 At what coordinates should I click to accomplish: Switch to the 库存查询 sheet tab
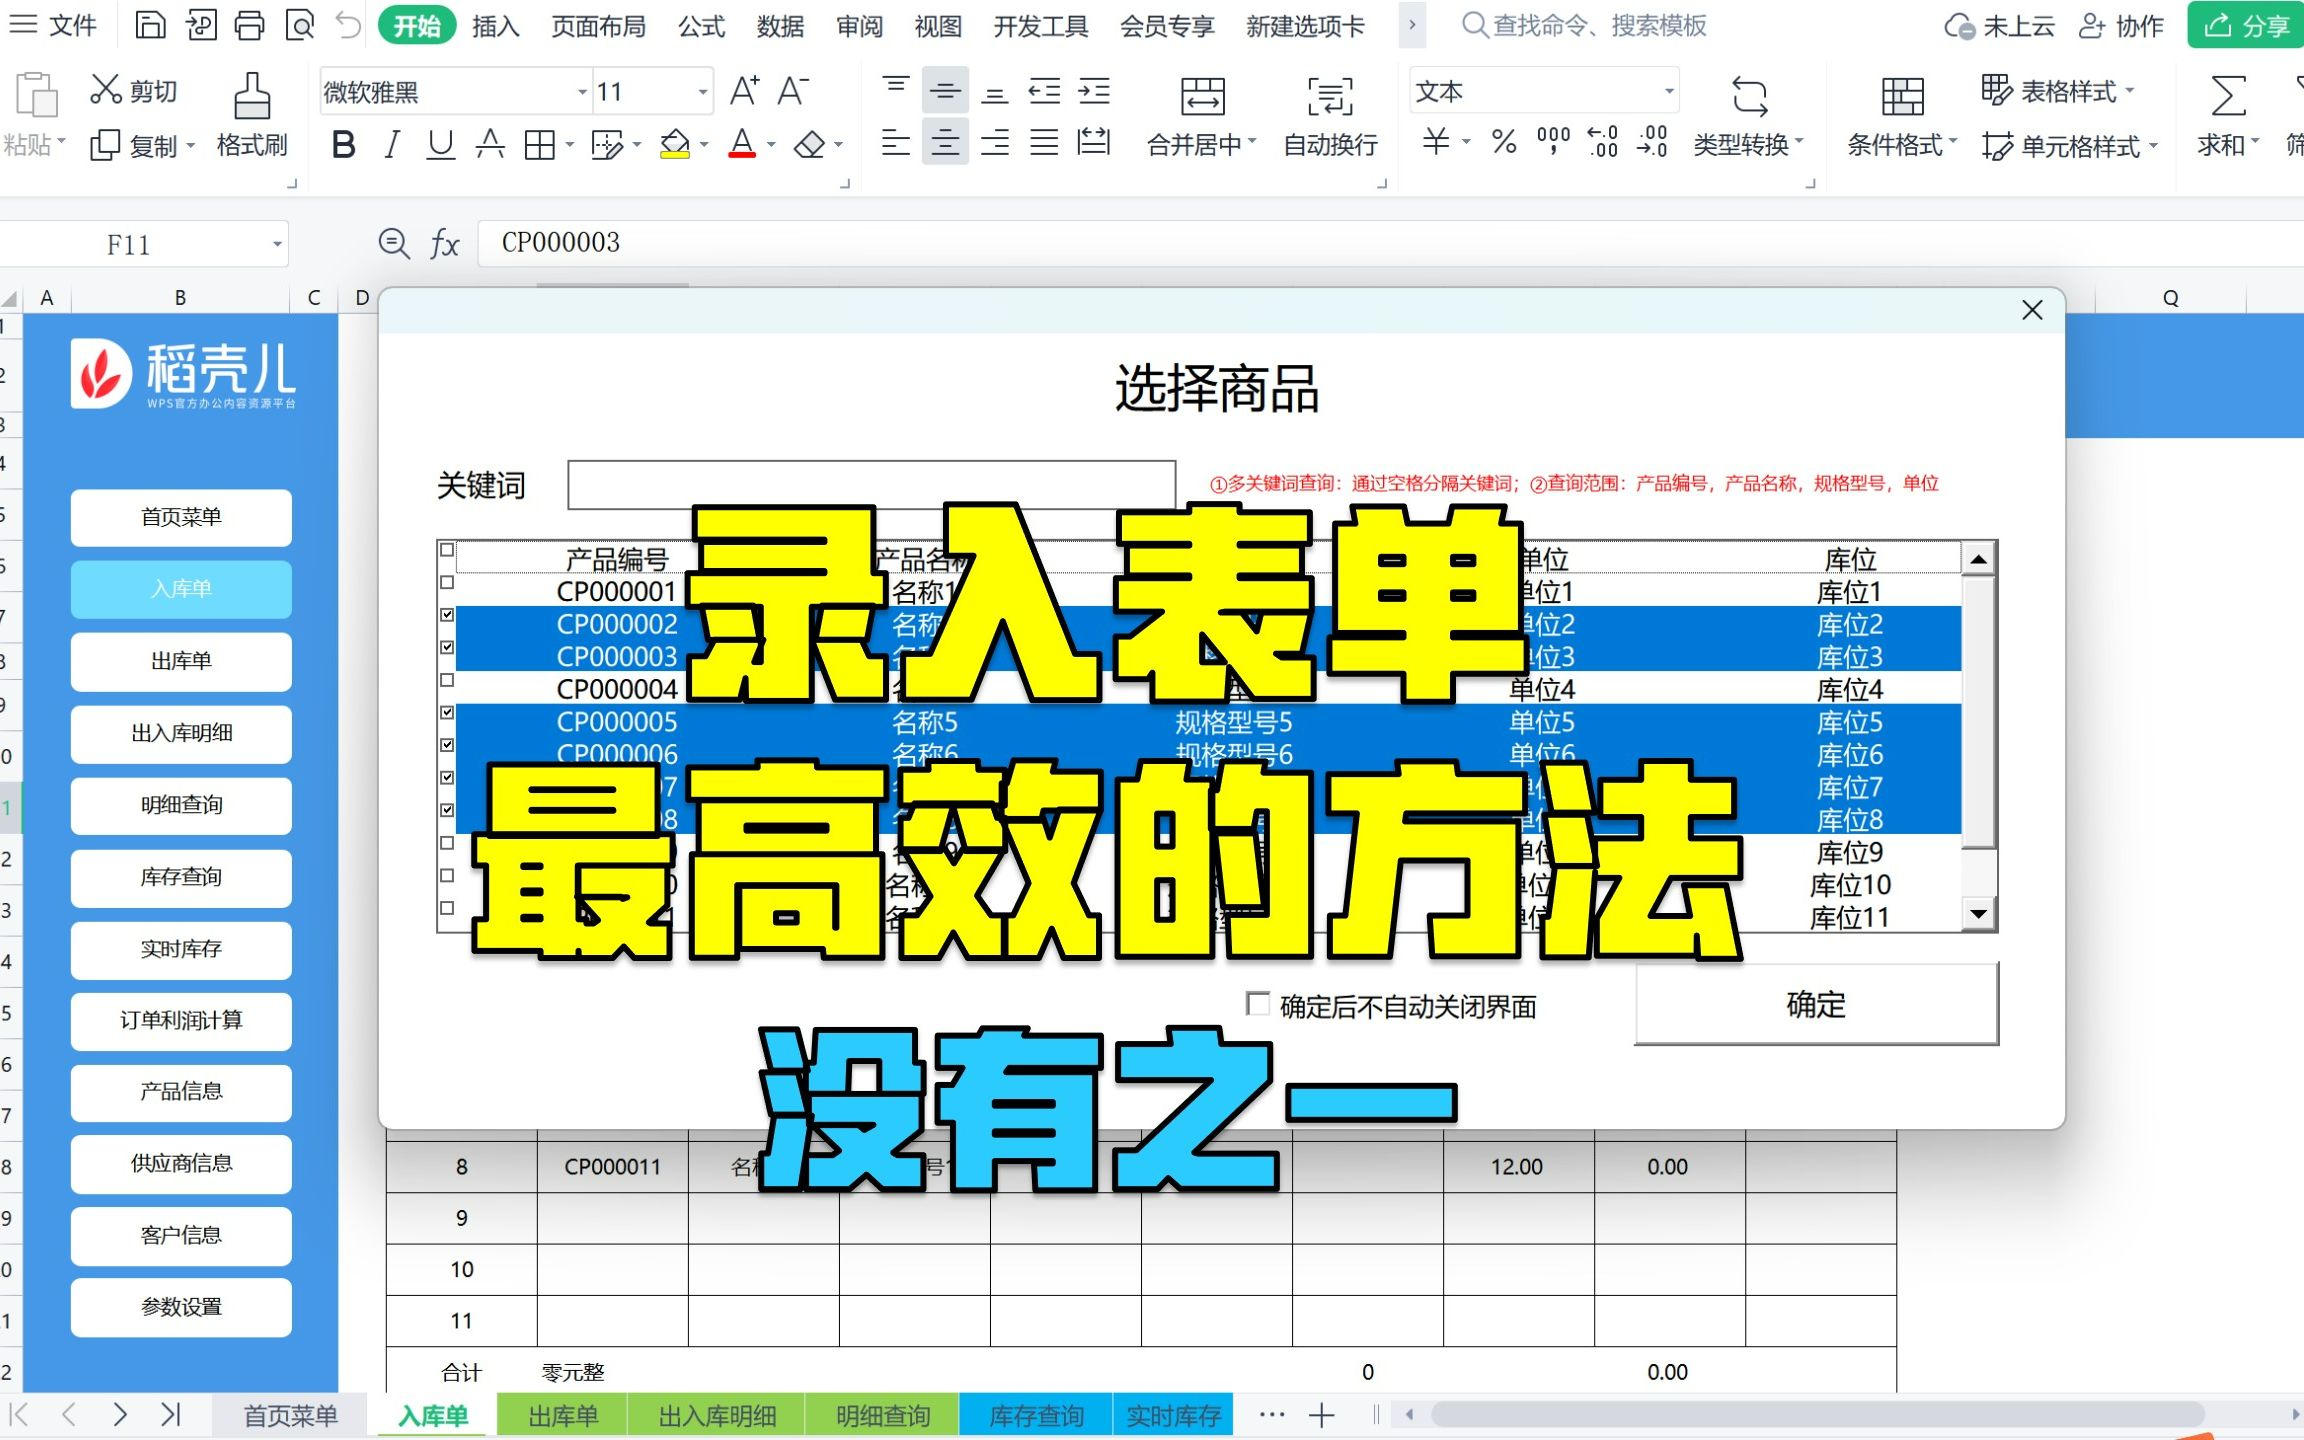pos(1036,1415)
